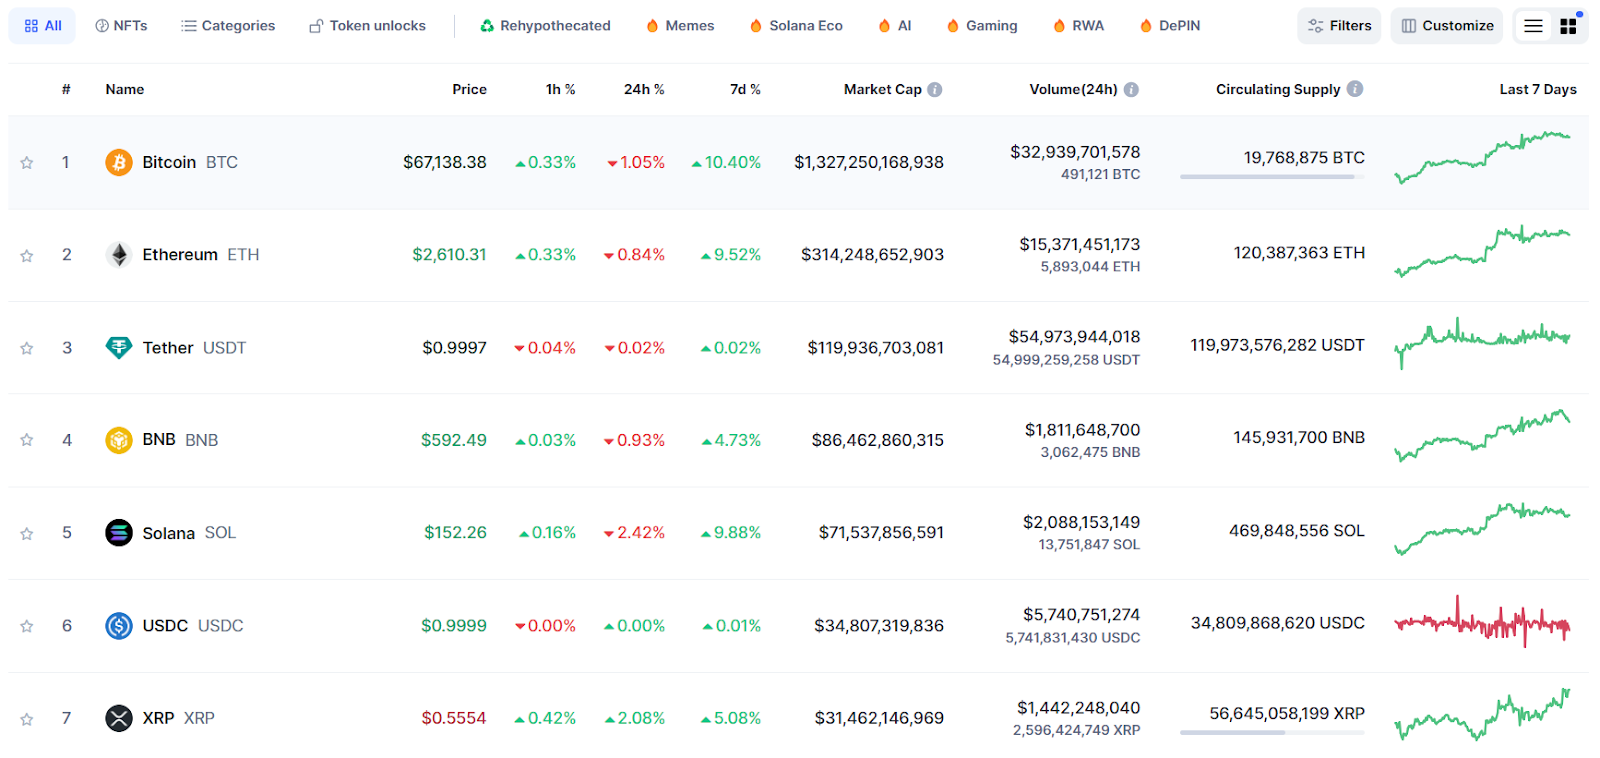Sort table by Volume(24h) column
The image size is (1600, 758).
(x=1073, y=89)
